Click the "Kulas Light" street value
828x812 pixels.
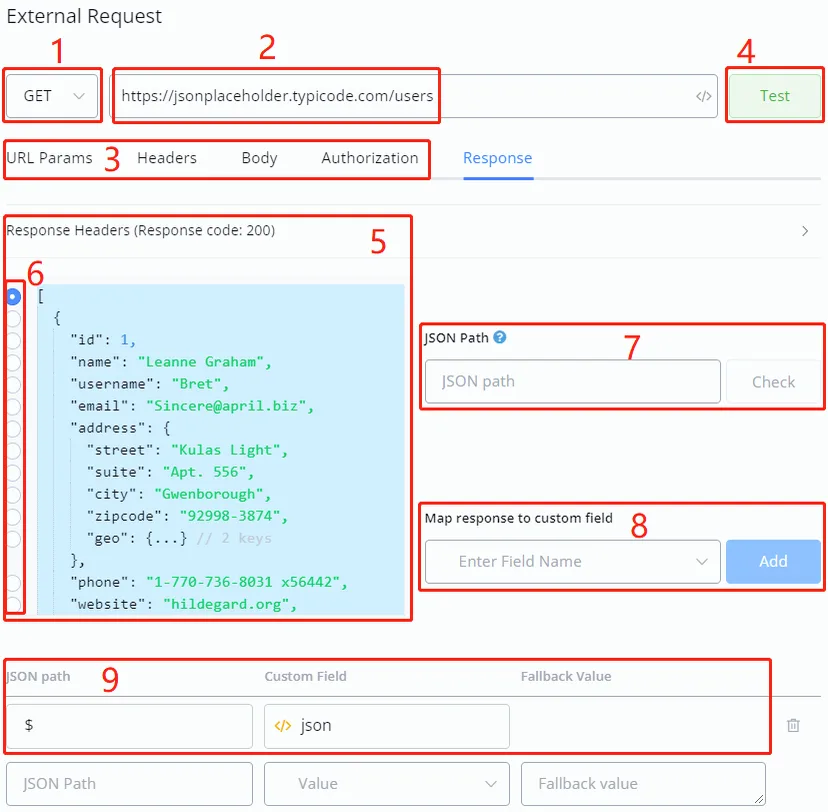pyautogui.click(x=226, y=450)
